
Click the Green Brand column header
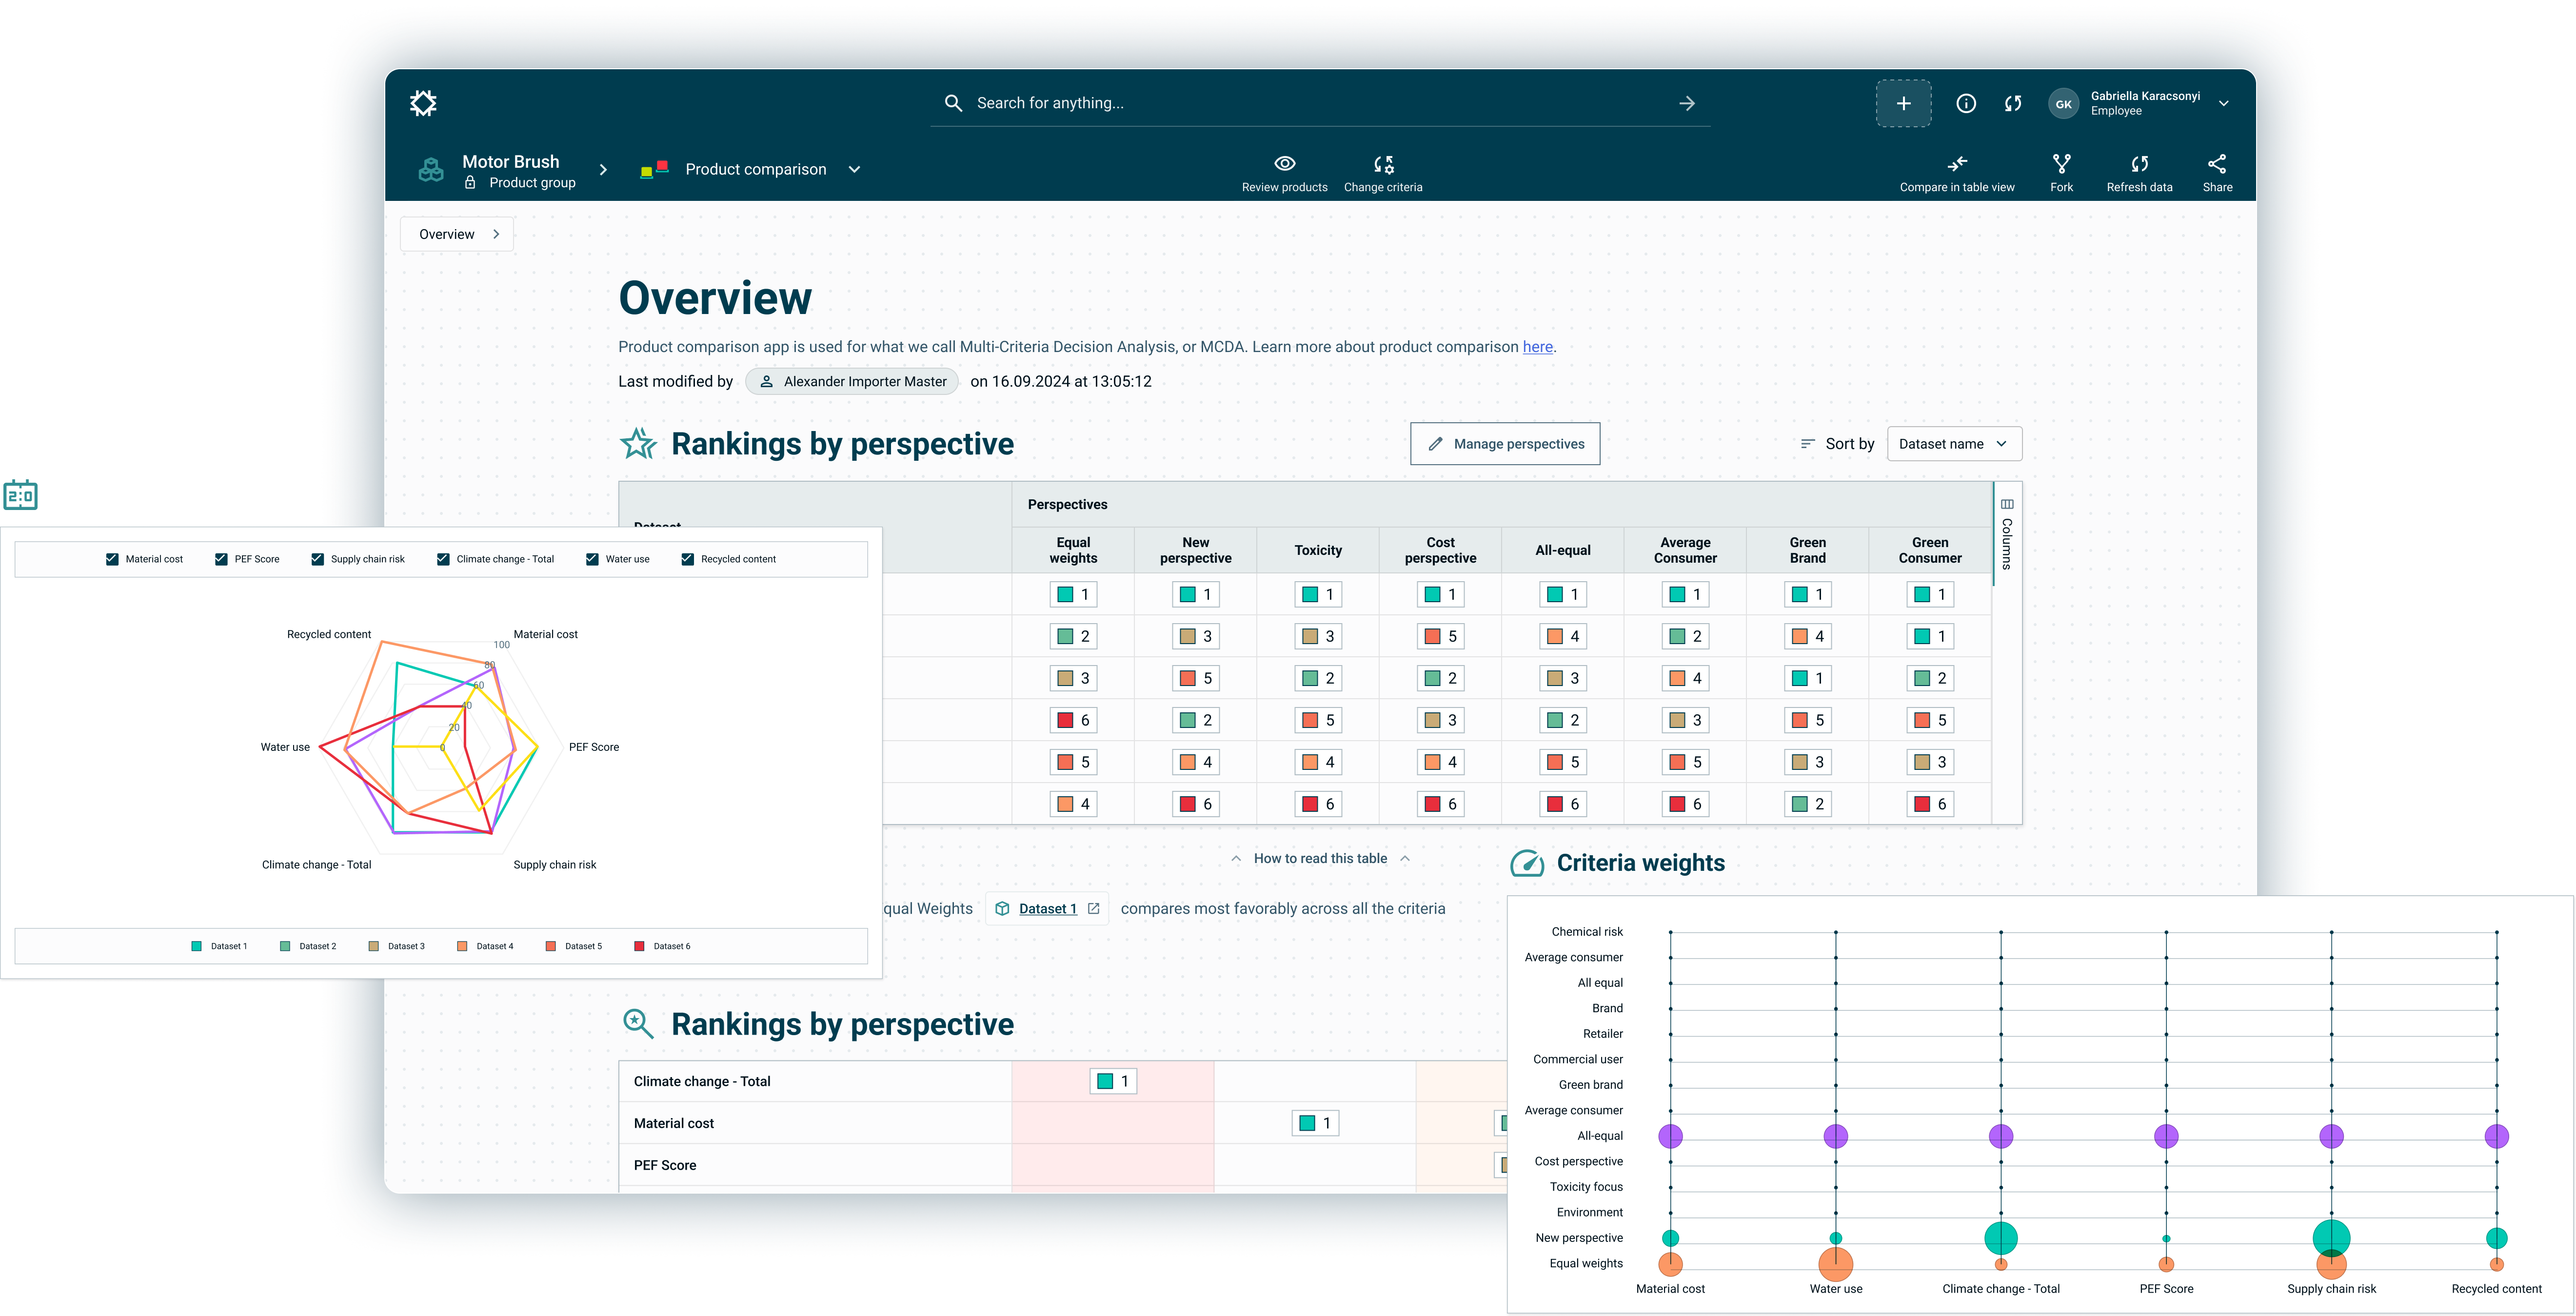pyautogui.click(x=1807, y=550)
